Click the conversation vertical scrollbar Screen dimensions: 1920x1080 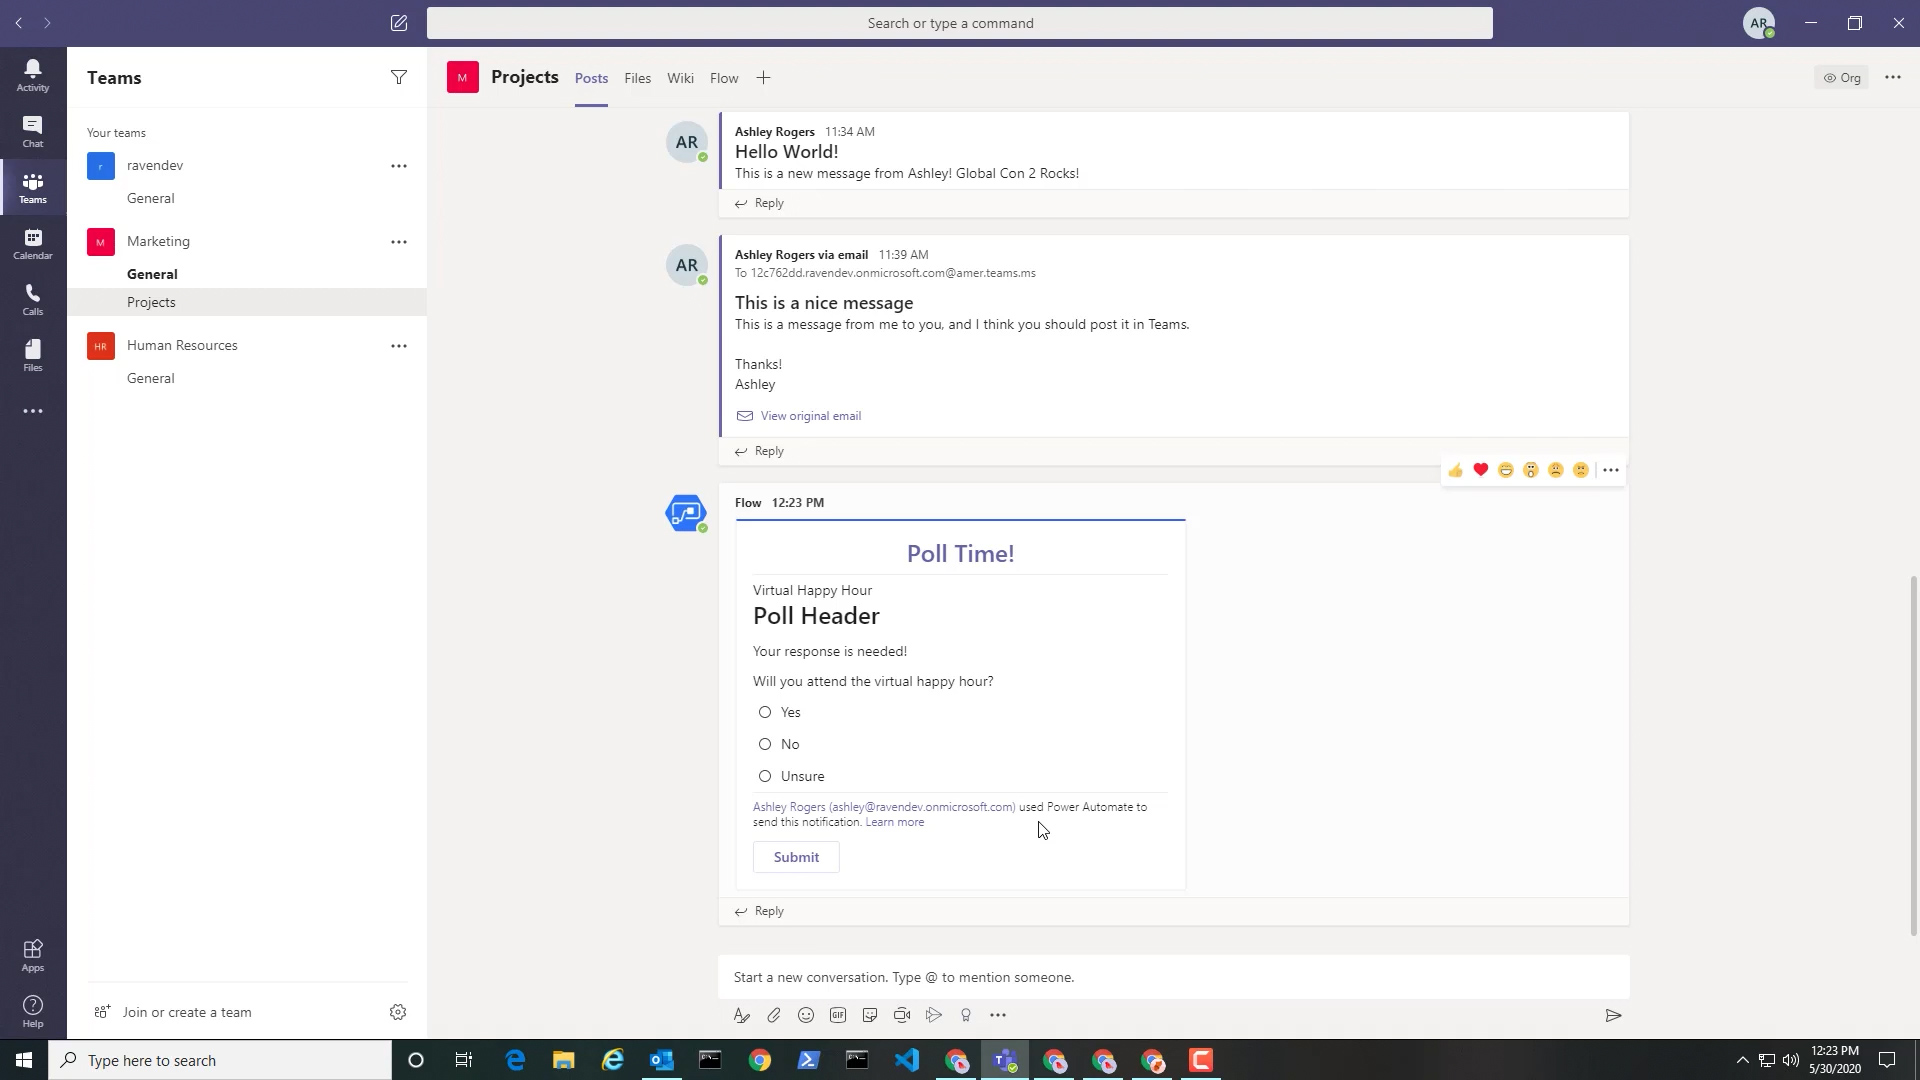click(x=1914, y=756)
